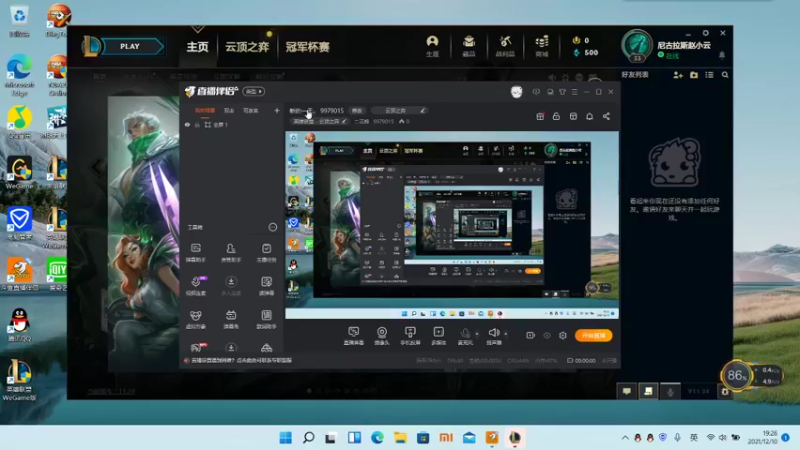Toggle the preview eye icon beside settings
The width and height of the screenshot is (800, 450).
point(546,335)
